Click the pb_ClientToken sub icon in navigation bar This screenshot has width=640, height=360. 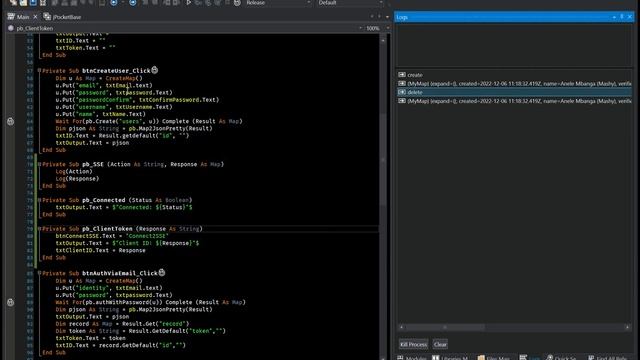(x=11, y=28)
